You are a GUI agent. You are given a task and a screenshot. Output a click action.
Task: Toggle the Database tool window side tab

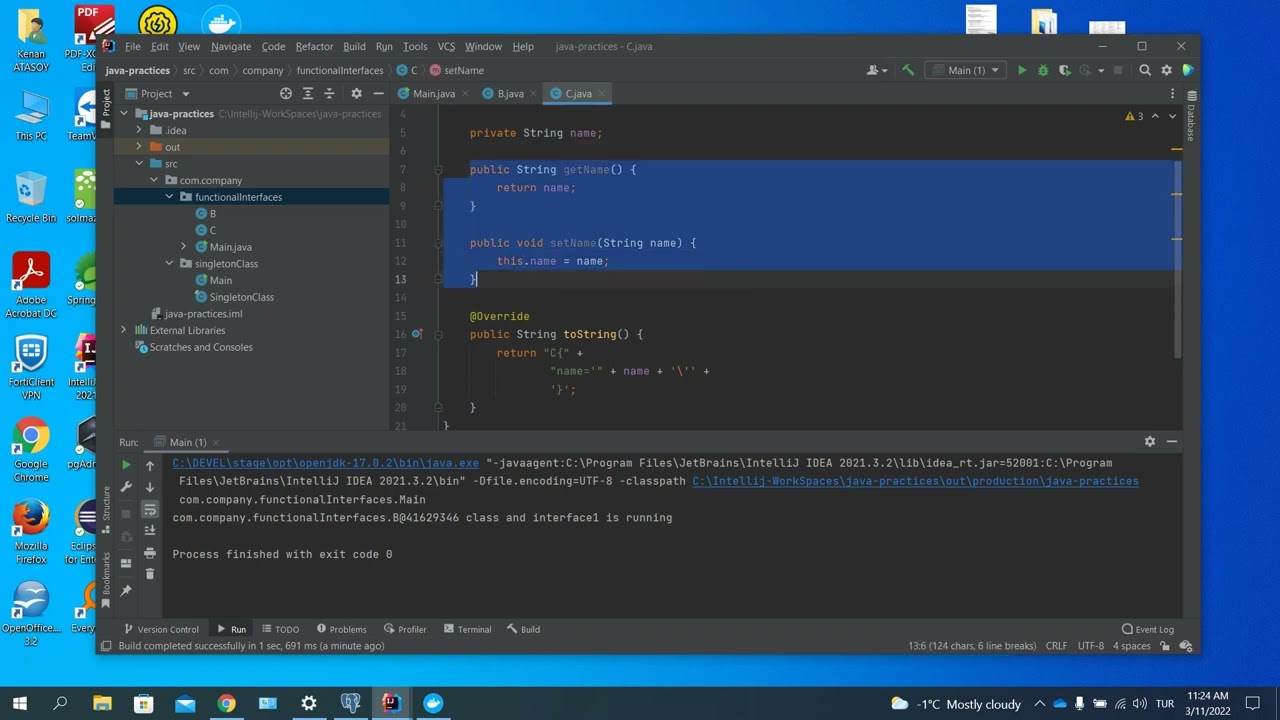[x=1190, y=117]
